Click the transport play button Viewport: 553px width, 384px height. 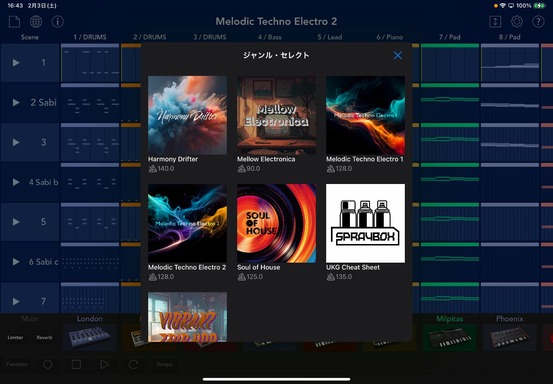coord(104,364)
